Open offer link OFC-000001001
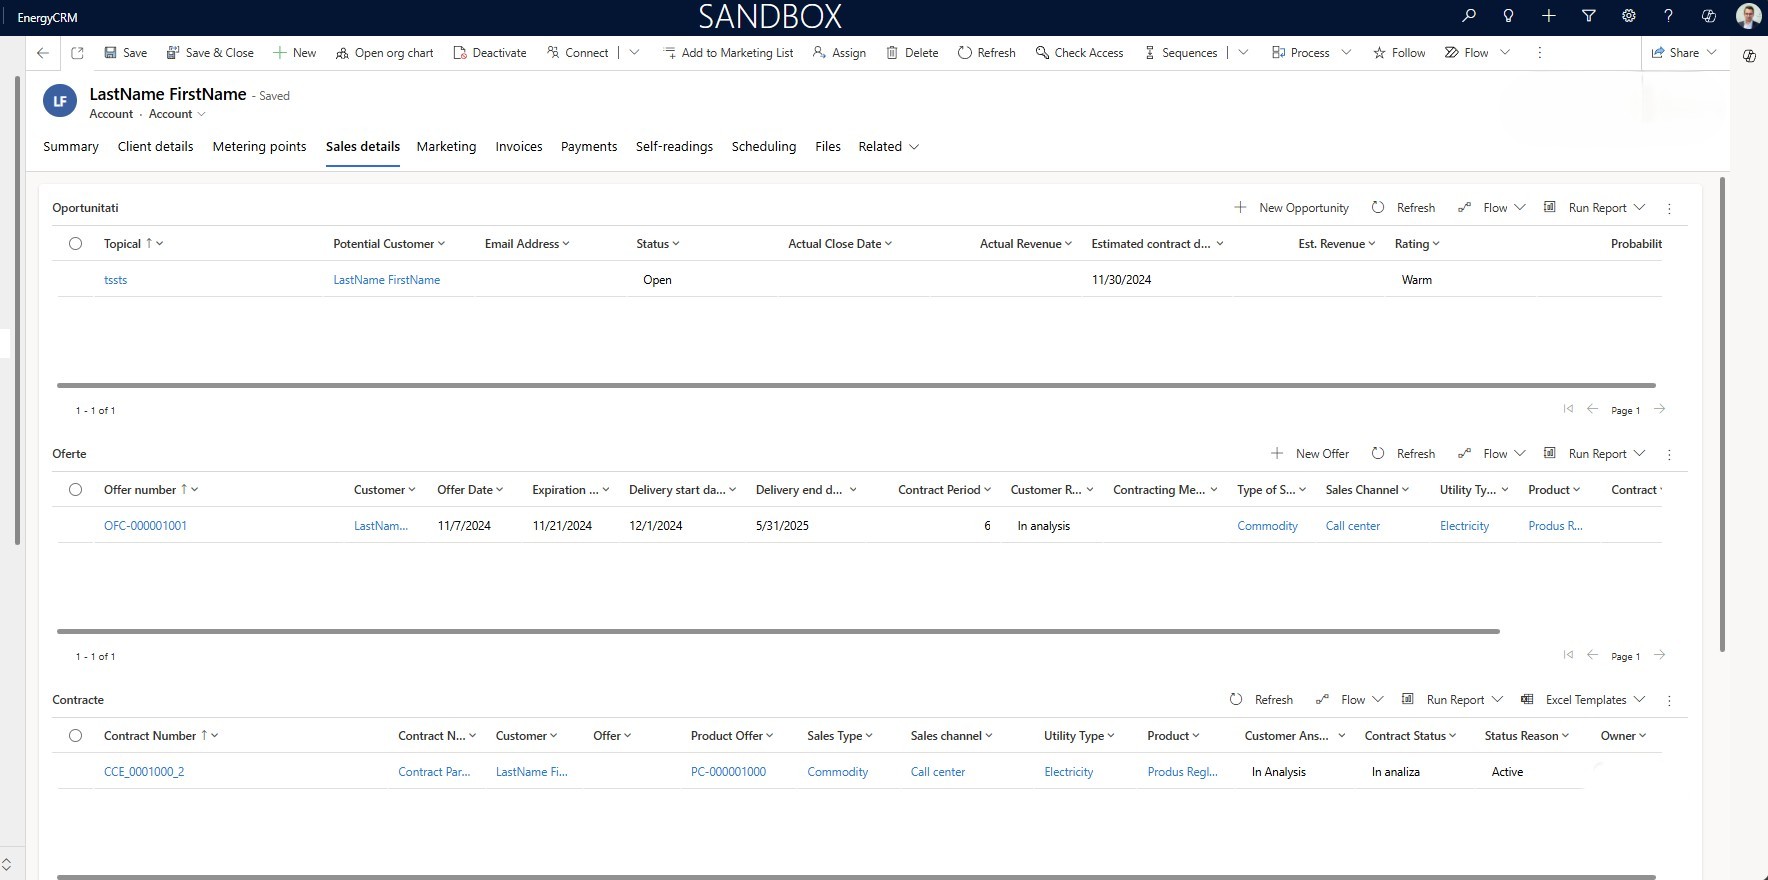The width and height of the screenshot is (1768, 880). [145, 526]
